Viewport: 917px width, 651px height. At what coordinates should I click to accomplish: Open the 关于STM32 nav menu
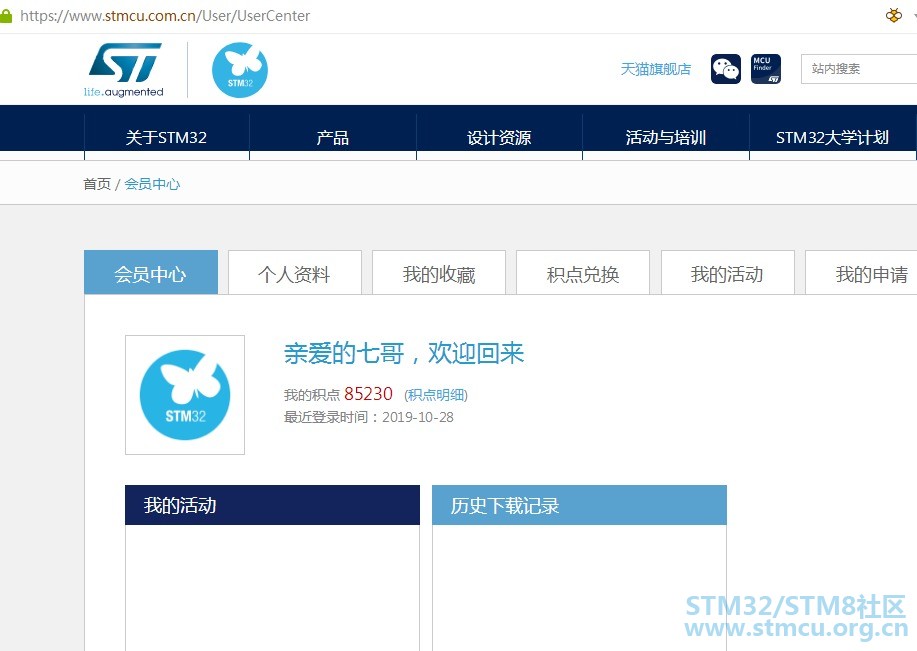(x=167, y=137)
